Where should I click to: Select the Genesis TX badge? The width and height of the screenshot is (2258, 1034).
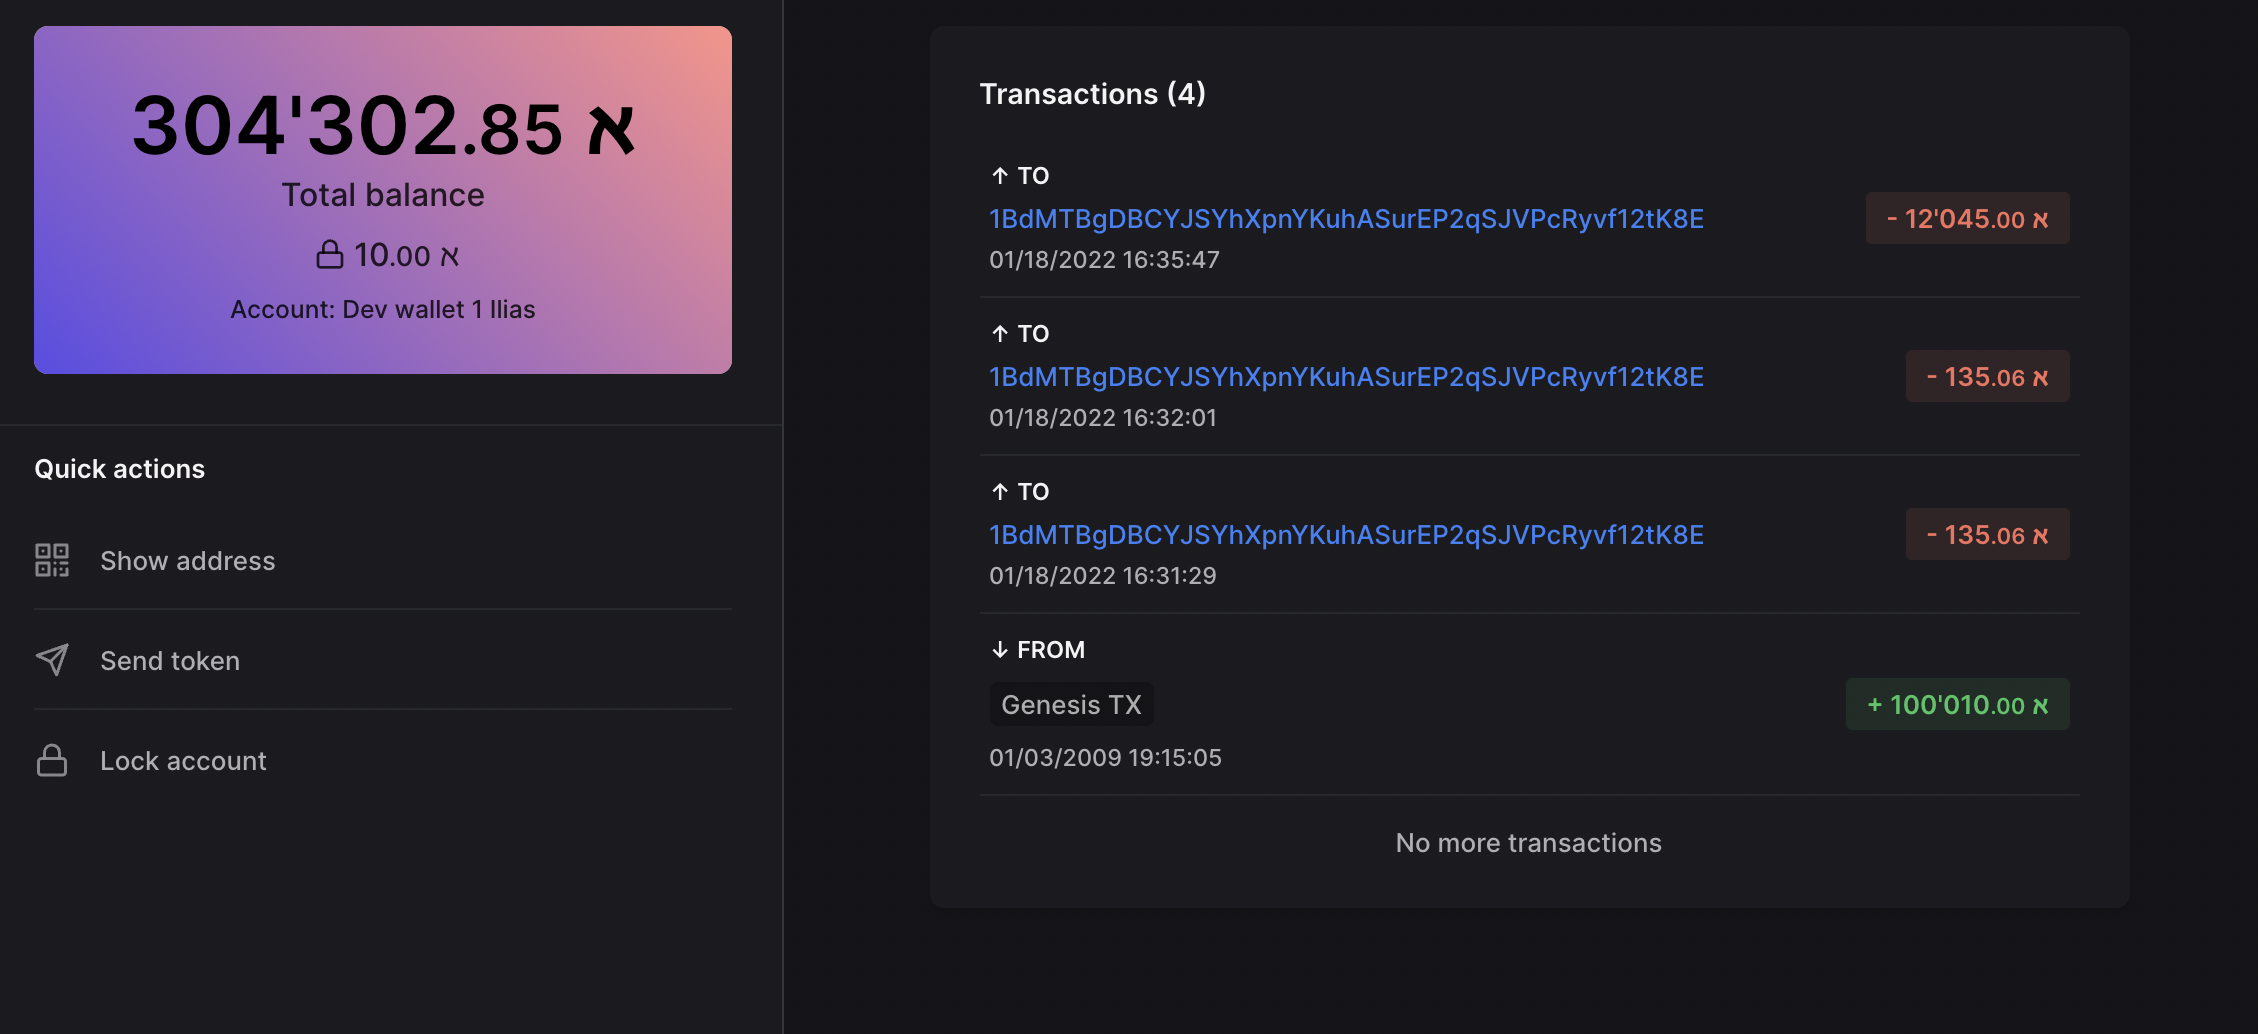(x=1071, y=704)
